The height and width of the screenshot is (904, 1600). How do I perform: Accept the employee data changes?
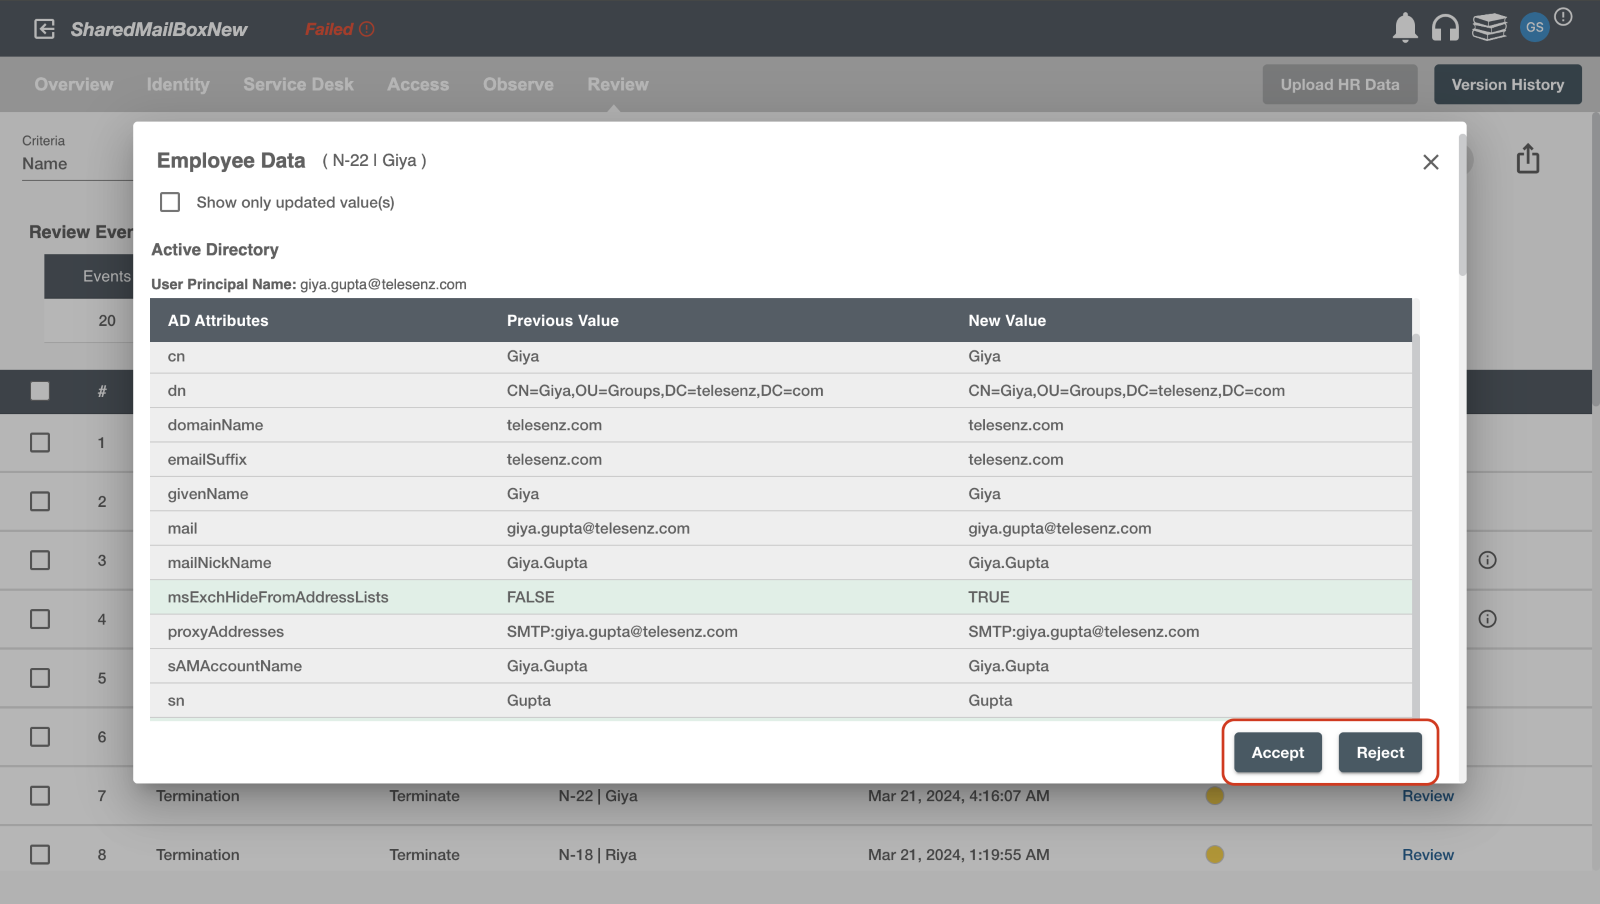click(1278, 753)
